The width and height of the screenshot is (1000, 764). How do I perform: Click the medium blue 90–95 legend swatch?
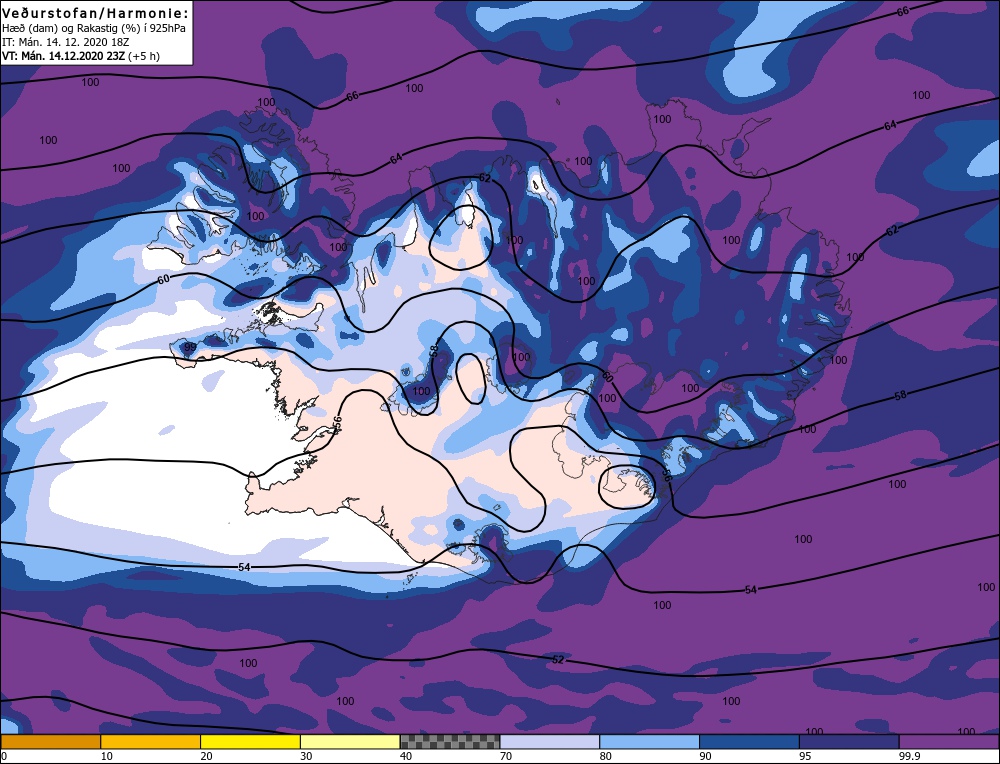tap(749, 742)
